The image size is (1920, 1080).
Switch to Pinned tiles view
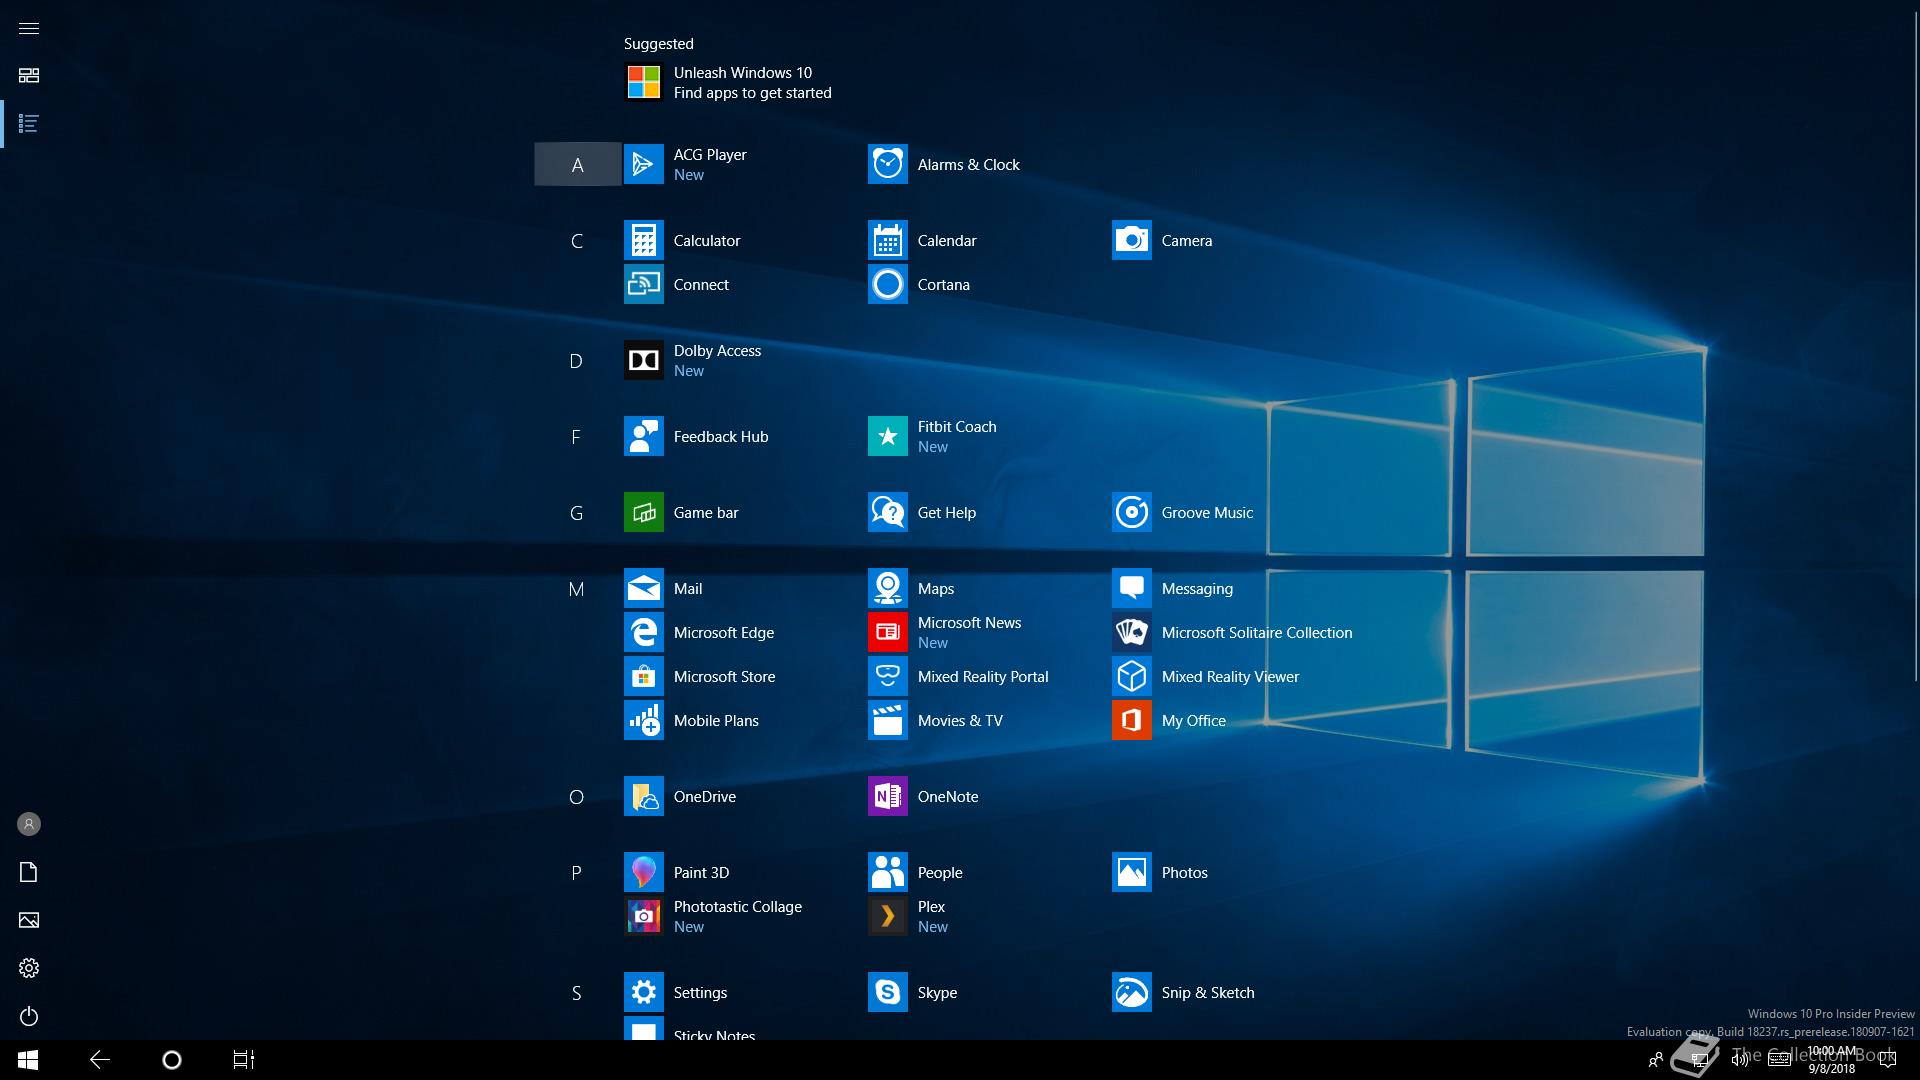[29, 76]
